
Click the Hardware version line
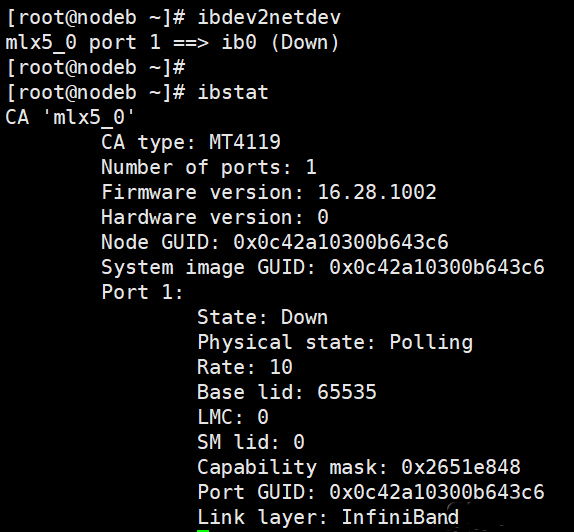(x=215, y=217)
